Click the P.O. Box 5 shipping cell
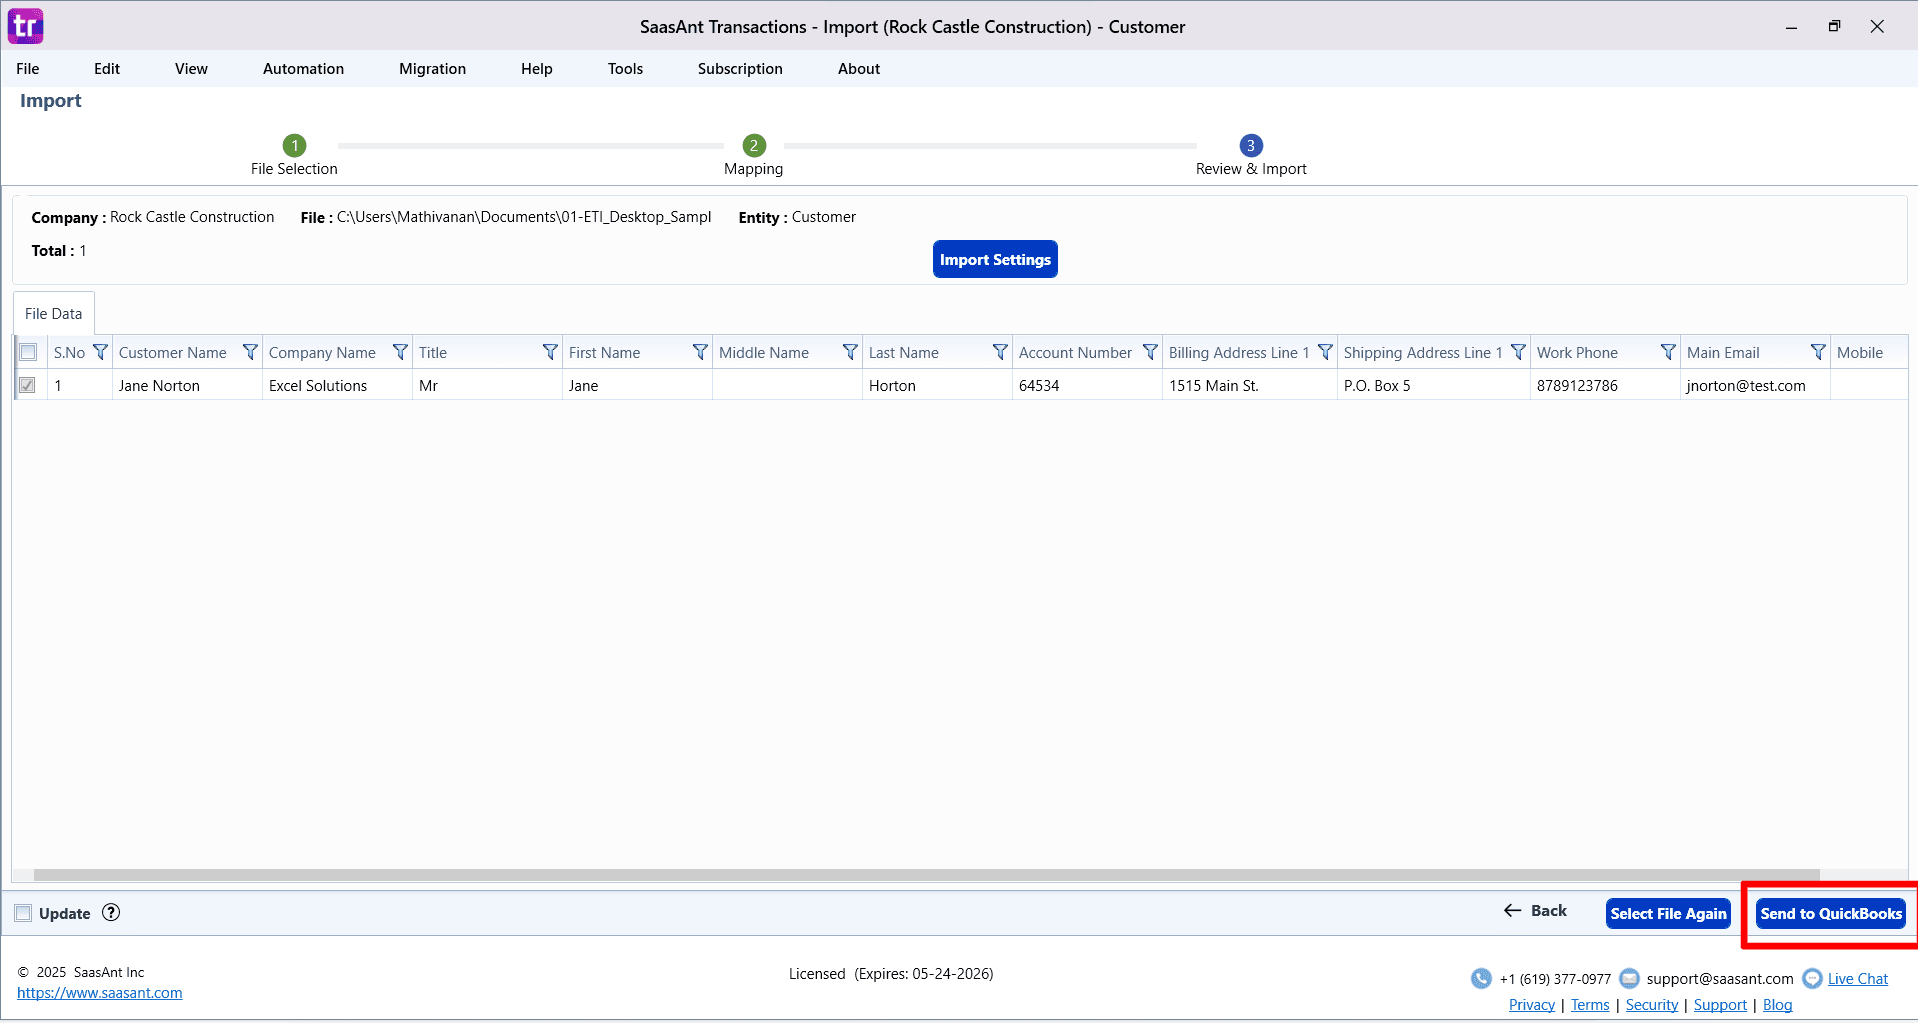 (1434, 385)
